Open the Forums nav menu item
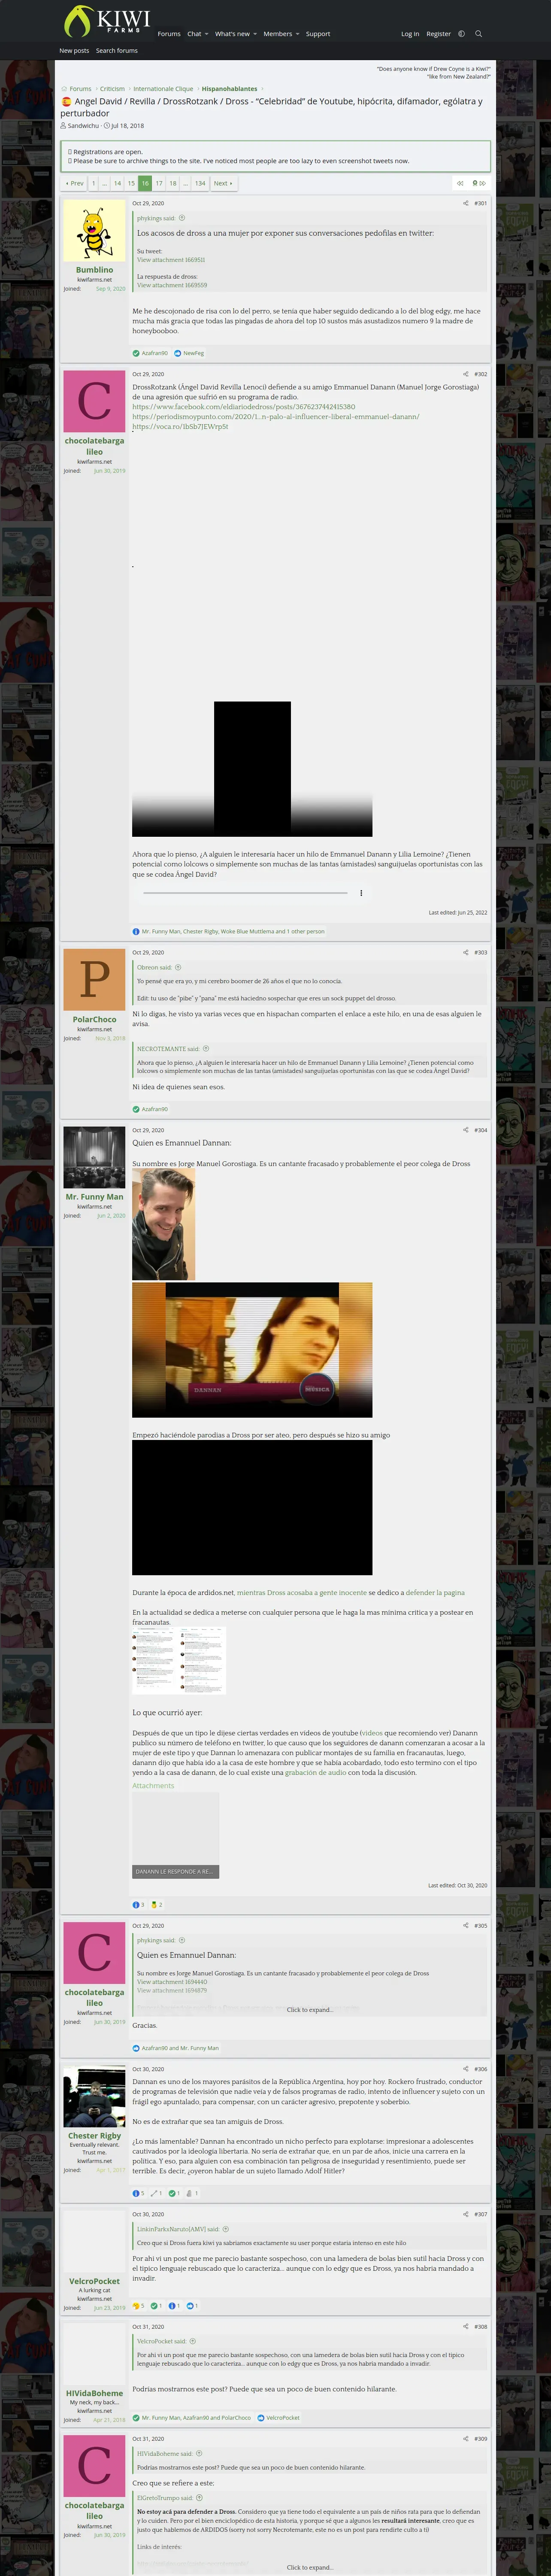551x2576 pixels. click(x=169, y=34)
